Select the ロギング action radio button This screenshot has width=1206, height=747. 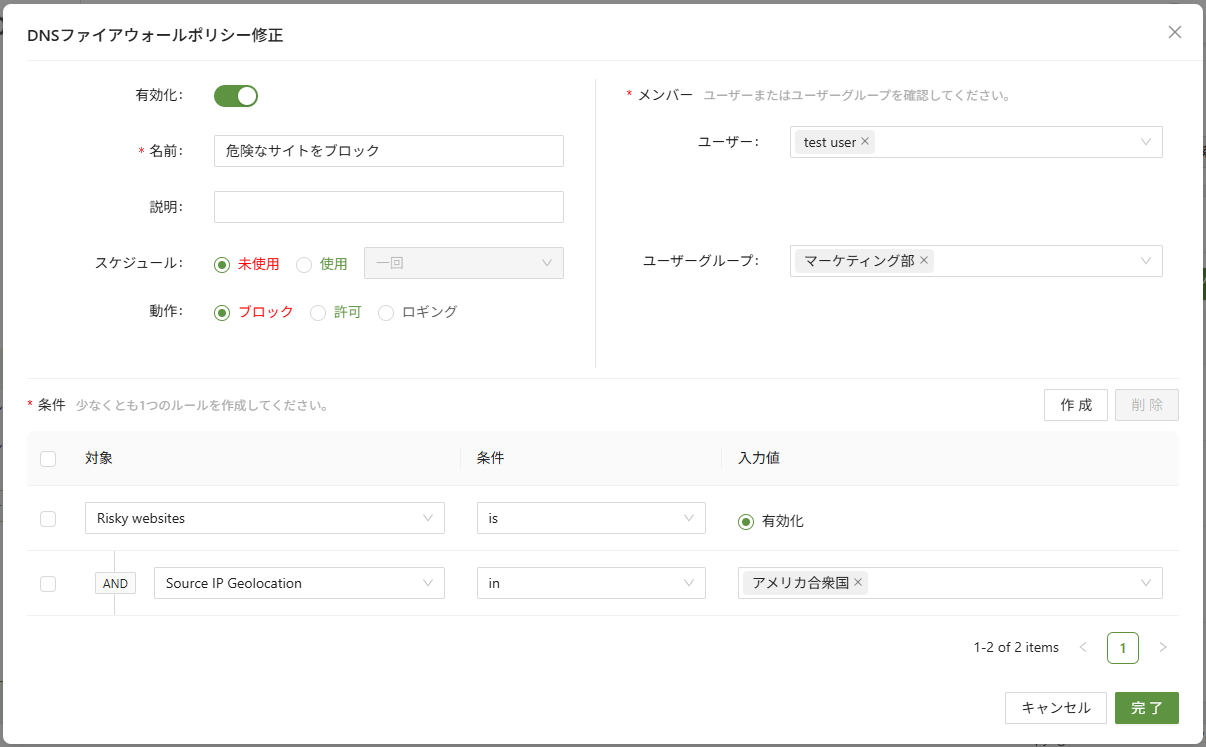coord(386,313)
